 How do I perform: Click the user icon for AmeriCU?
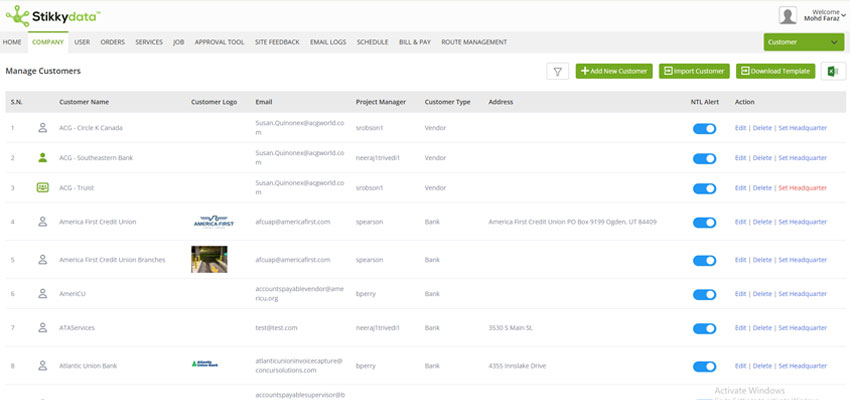coord(42,294)
